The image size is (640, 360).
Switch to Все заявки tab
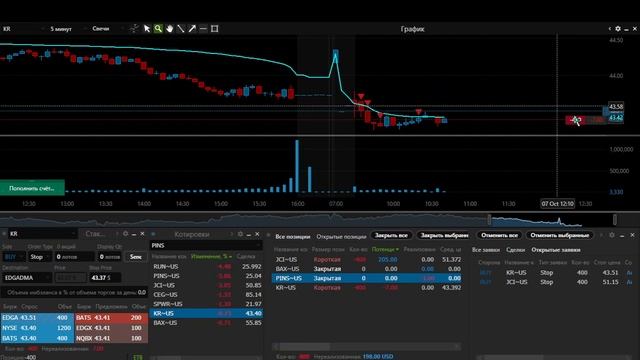486,249
